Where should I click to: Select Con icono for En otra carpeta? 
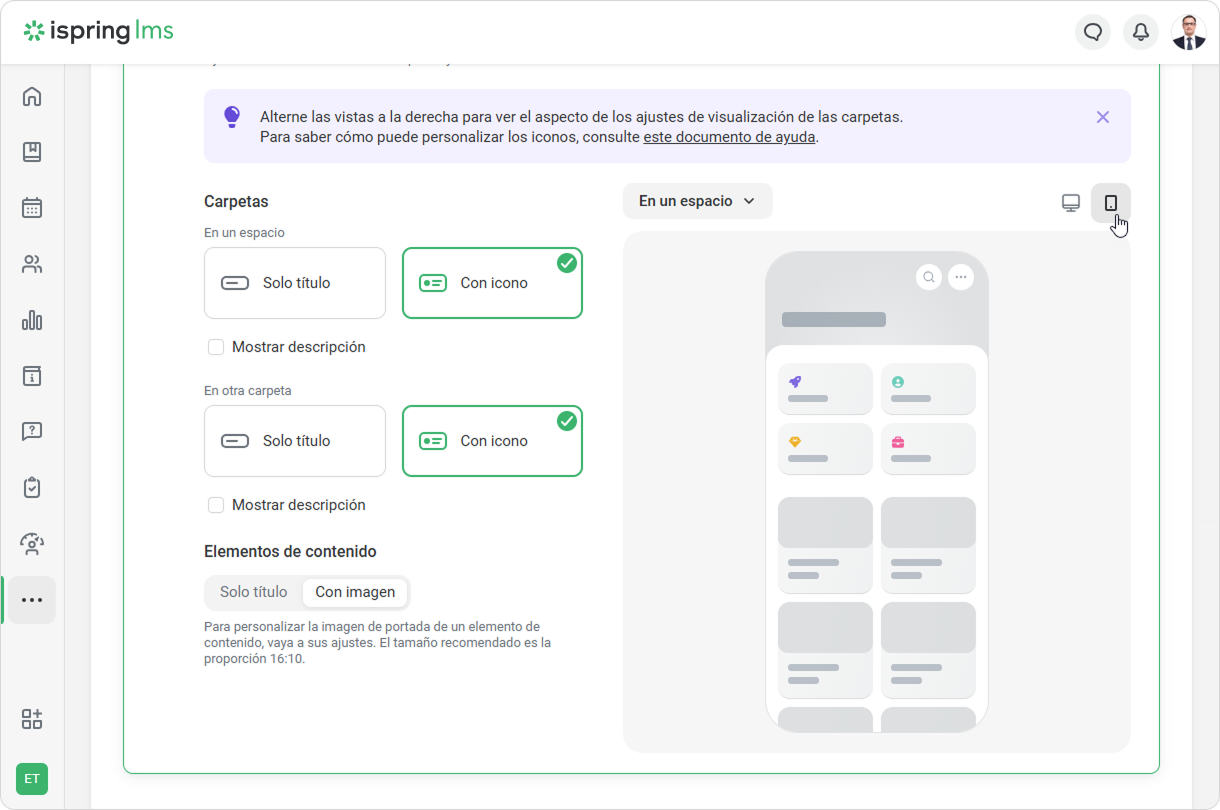(492, 441)
